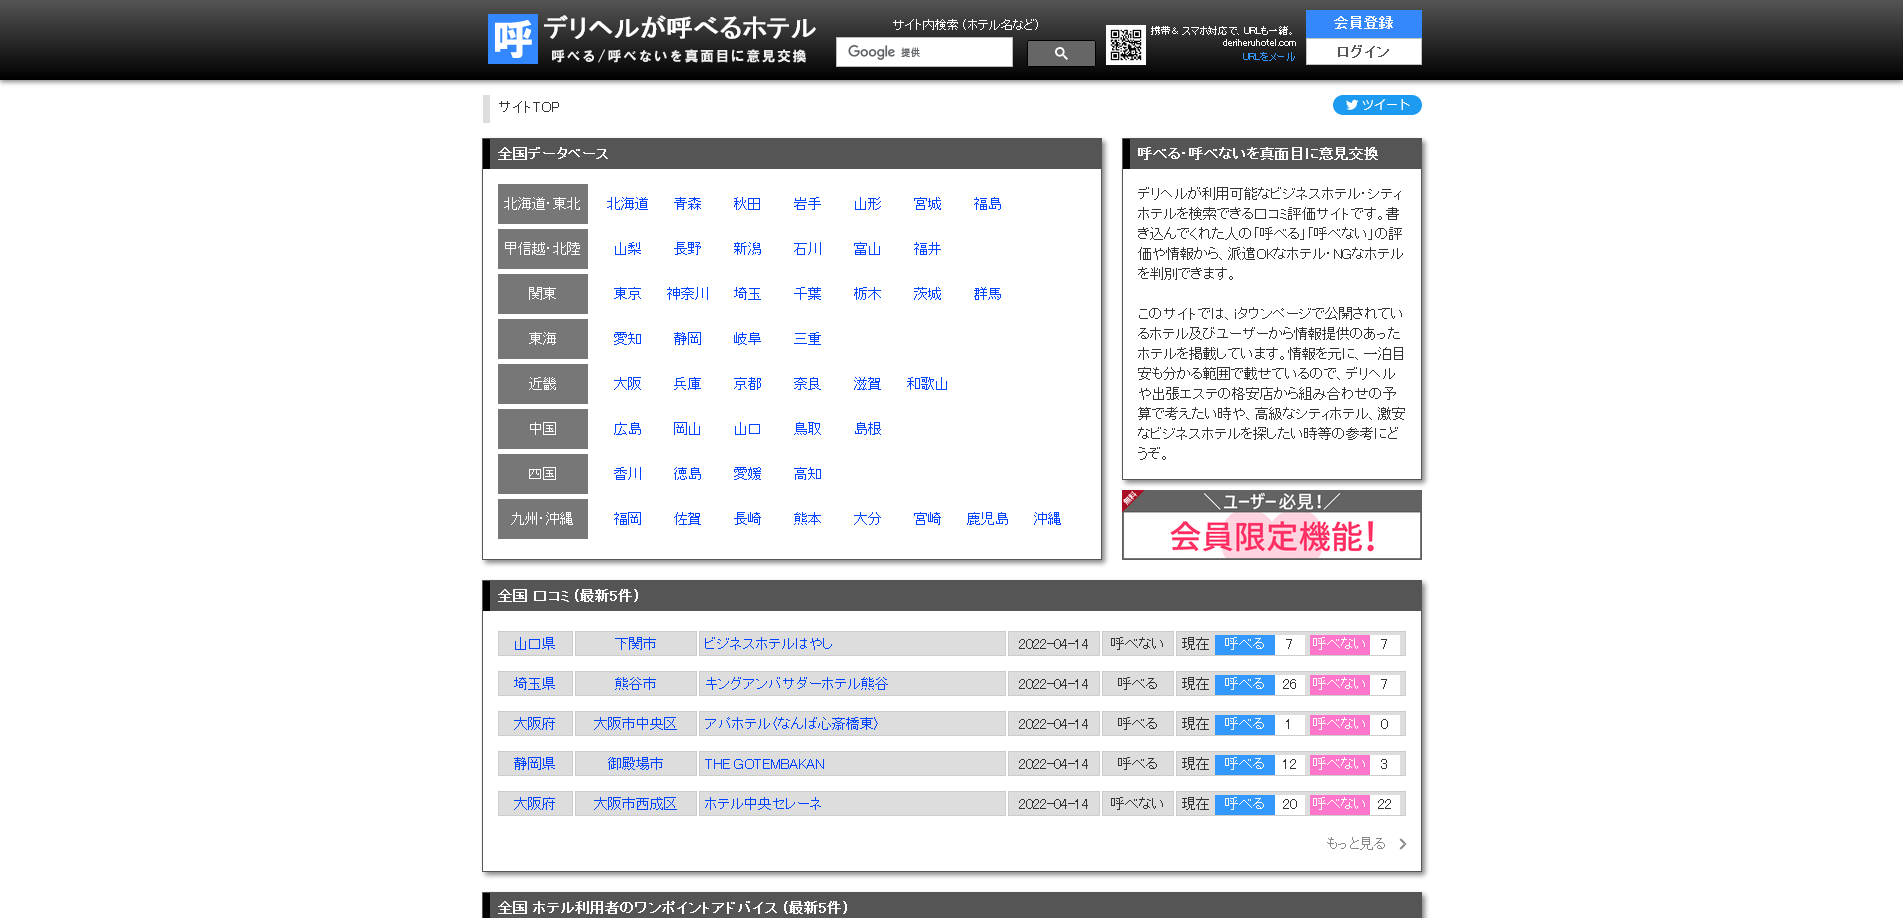Open 福岡 prefecture link

click(x=627, y=519)
